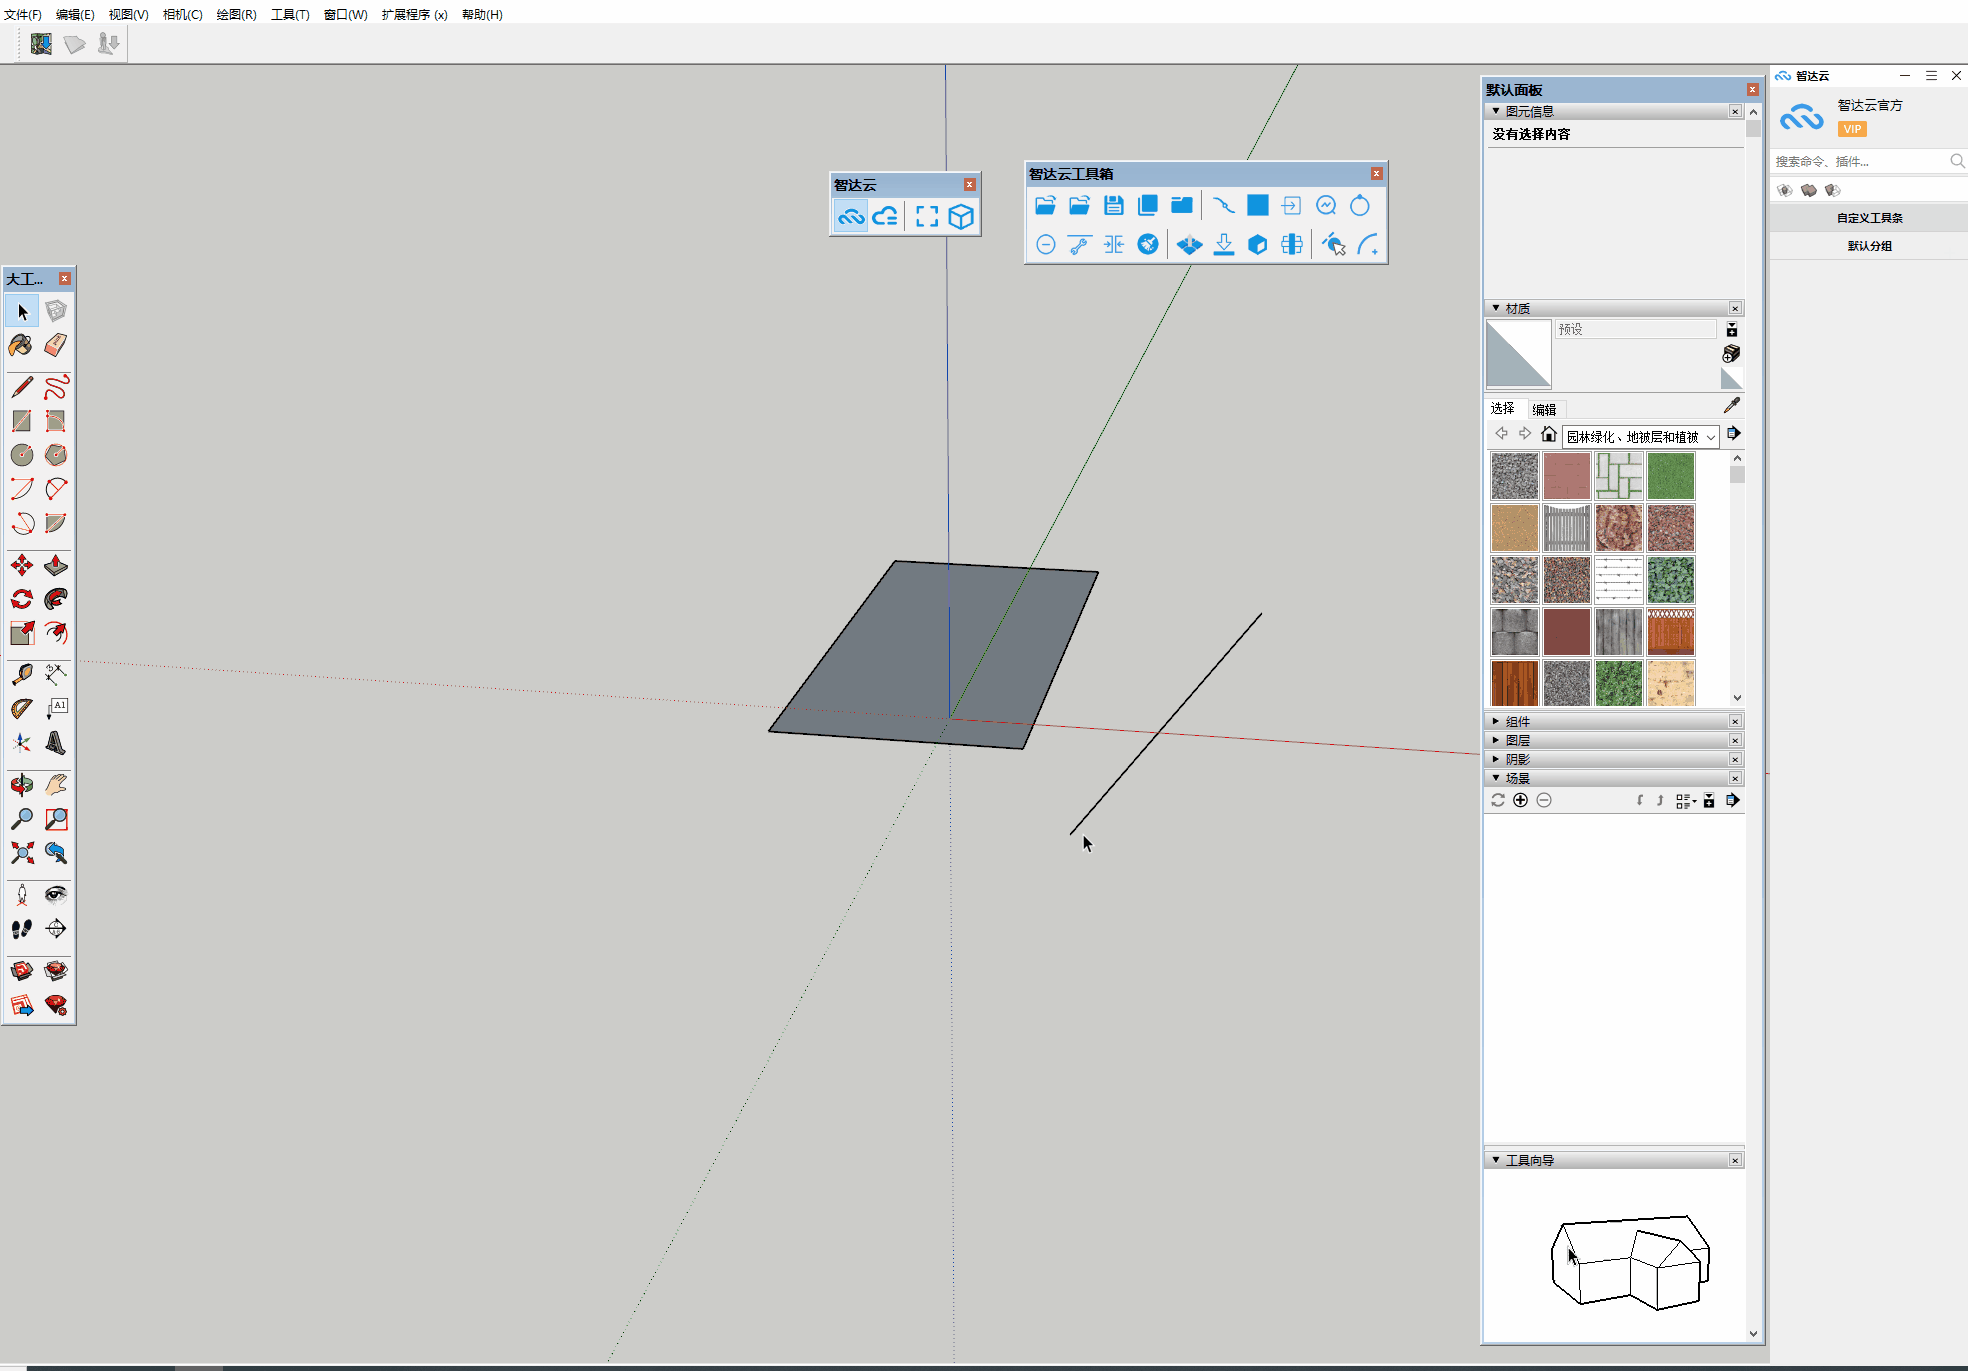Click the Zoom Extents tool

22,853
